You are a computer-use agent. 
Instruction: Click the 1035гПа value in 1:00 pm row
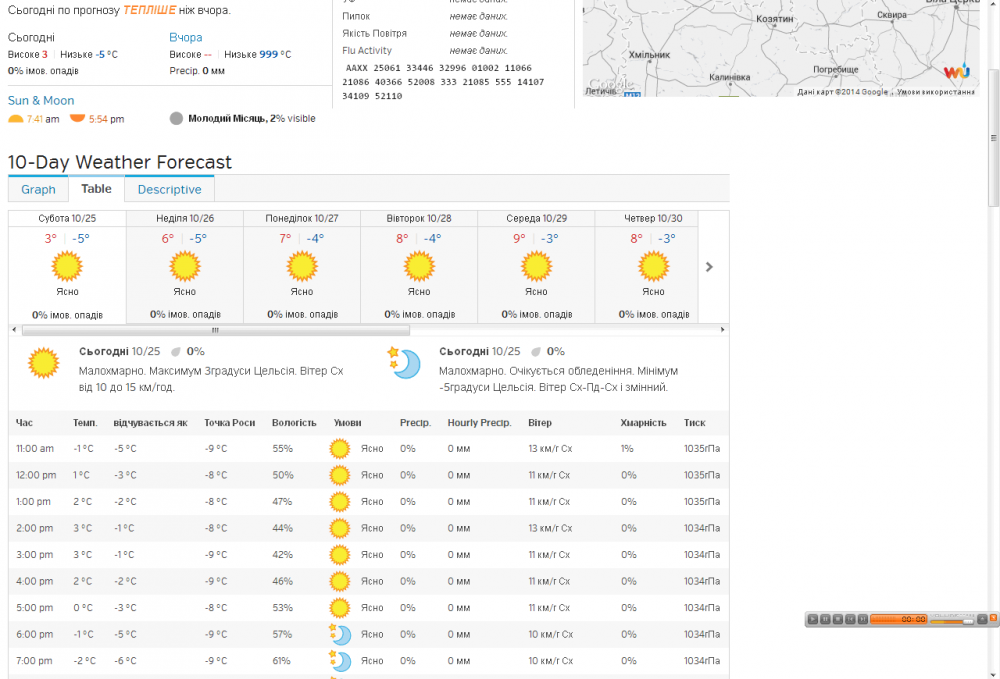coord(702,502)
